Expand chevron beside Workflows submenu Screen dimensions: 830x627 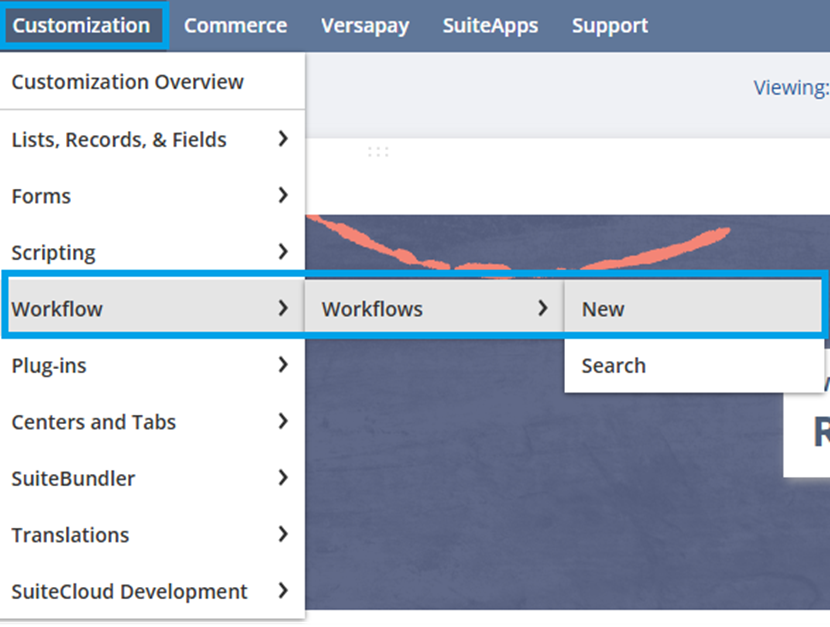(543, 308)
